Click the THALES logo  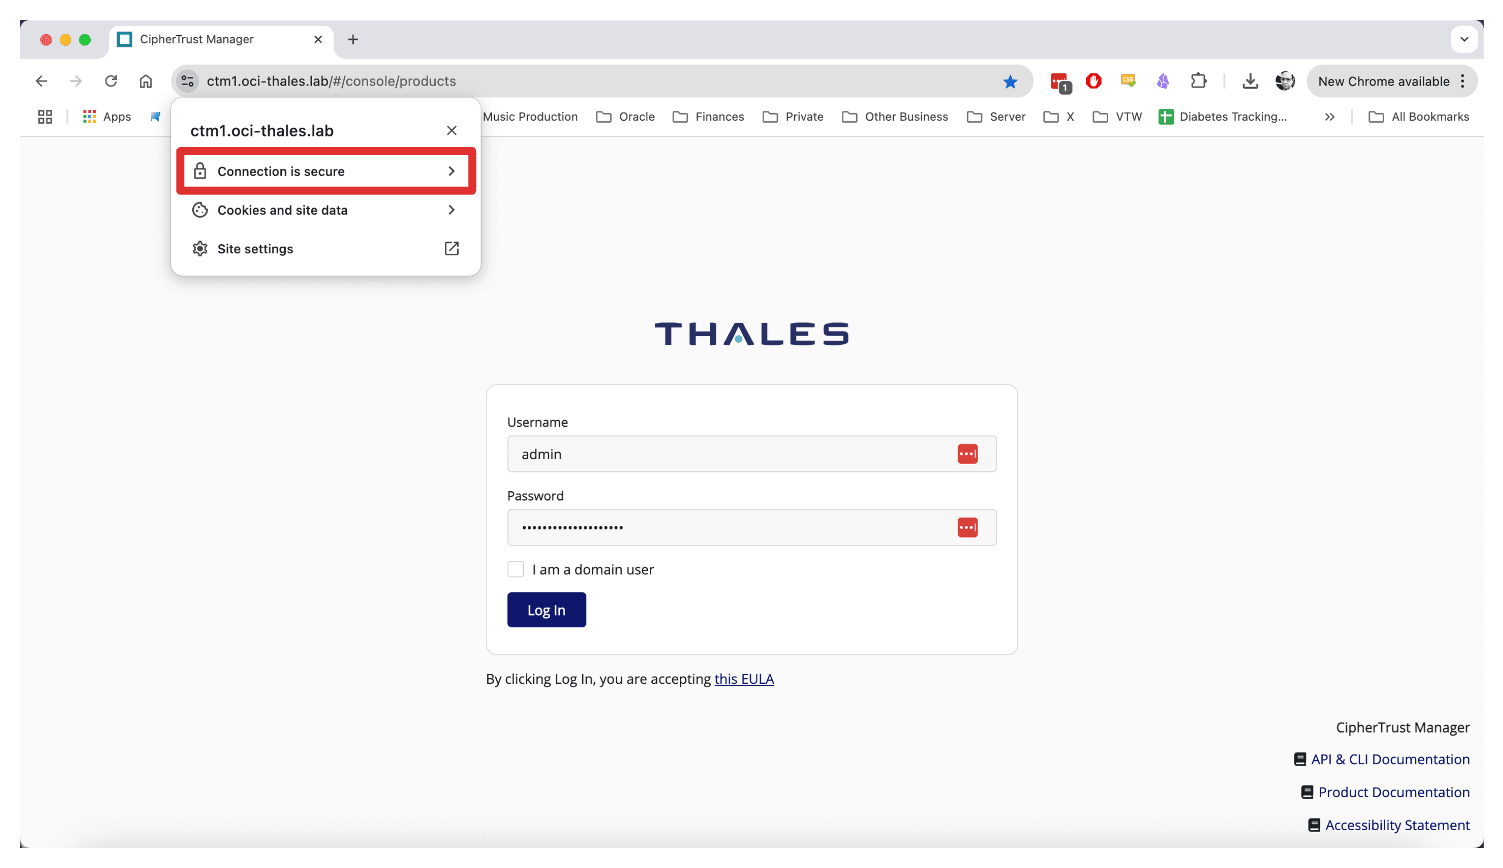(x=752, y=334)
